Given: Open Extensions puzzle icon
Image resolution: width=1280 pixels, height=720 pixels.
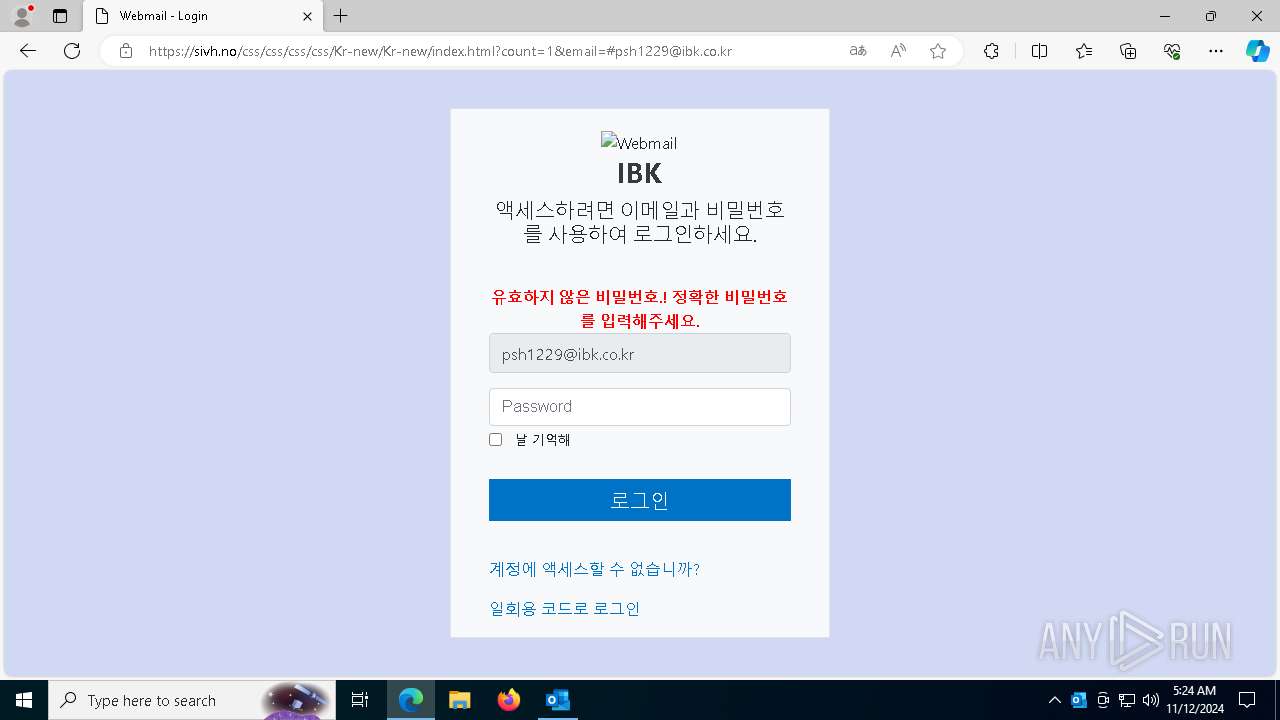Looking at the screenshot, I should pos(991,51).
